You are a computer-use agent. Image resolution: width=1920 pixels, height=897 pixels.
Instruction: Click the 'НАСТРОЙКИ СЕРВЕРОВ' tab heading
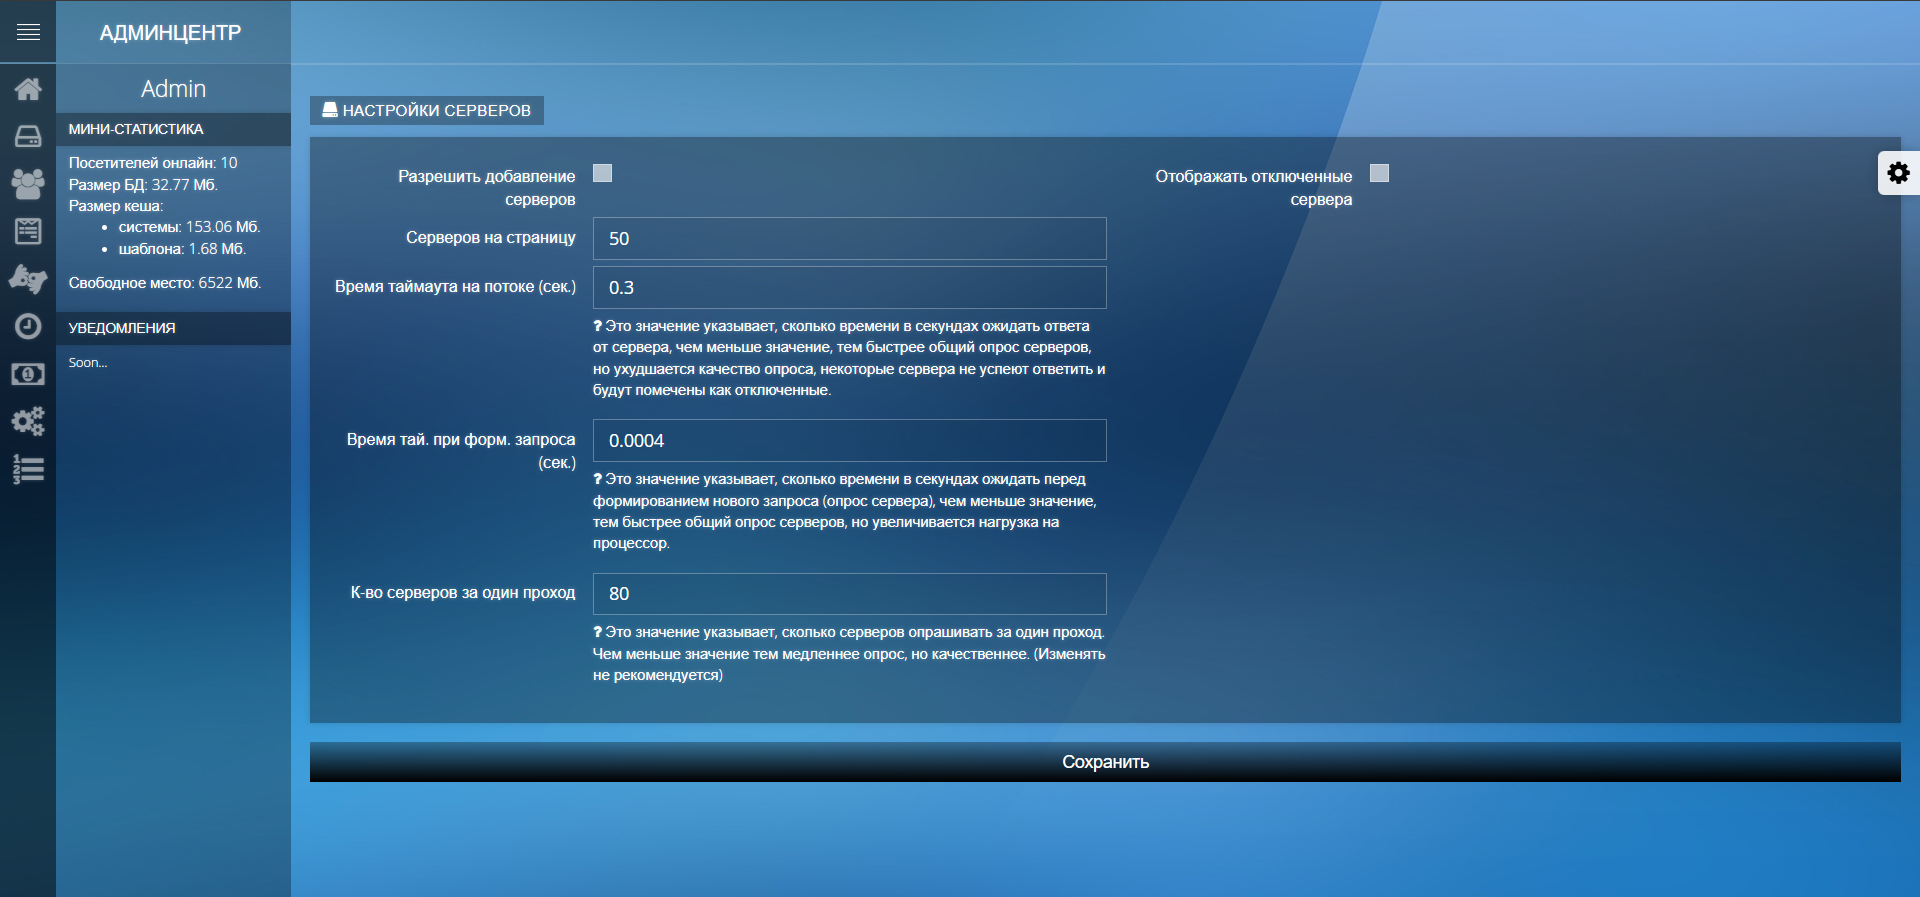tap(427, 110)
